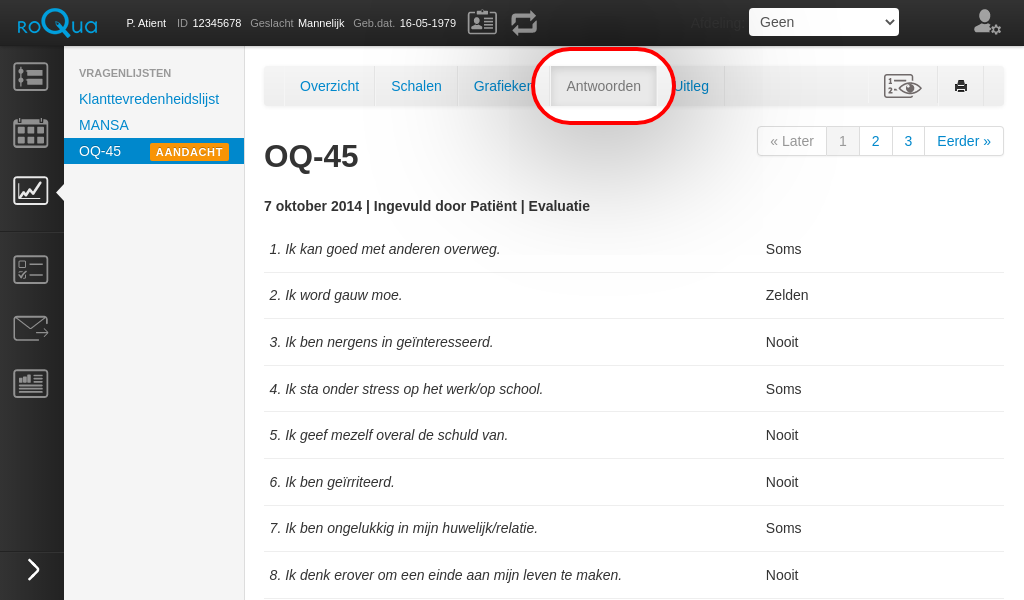
Task: Click the VRAGENLIJSTEN section header
Action: pos(125,73)
